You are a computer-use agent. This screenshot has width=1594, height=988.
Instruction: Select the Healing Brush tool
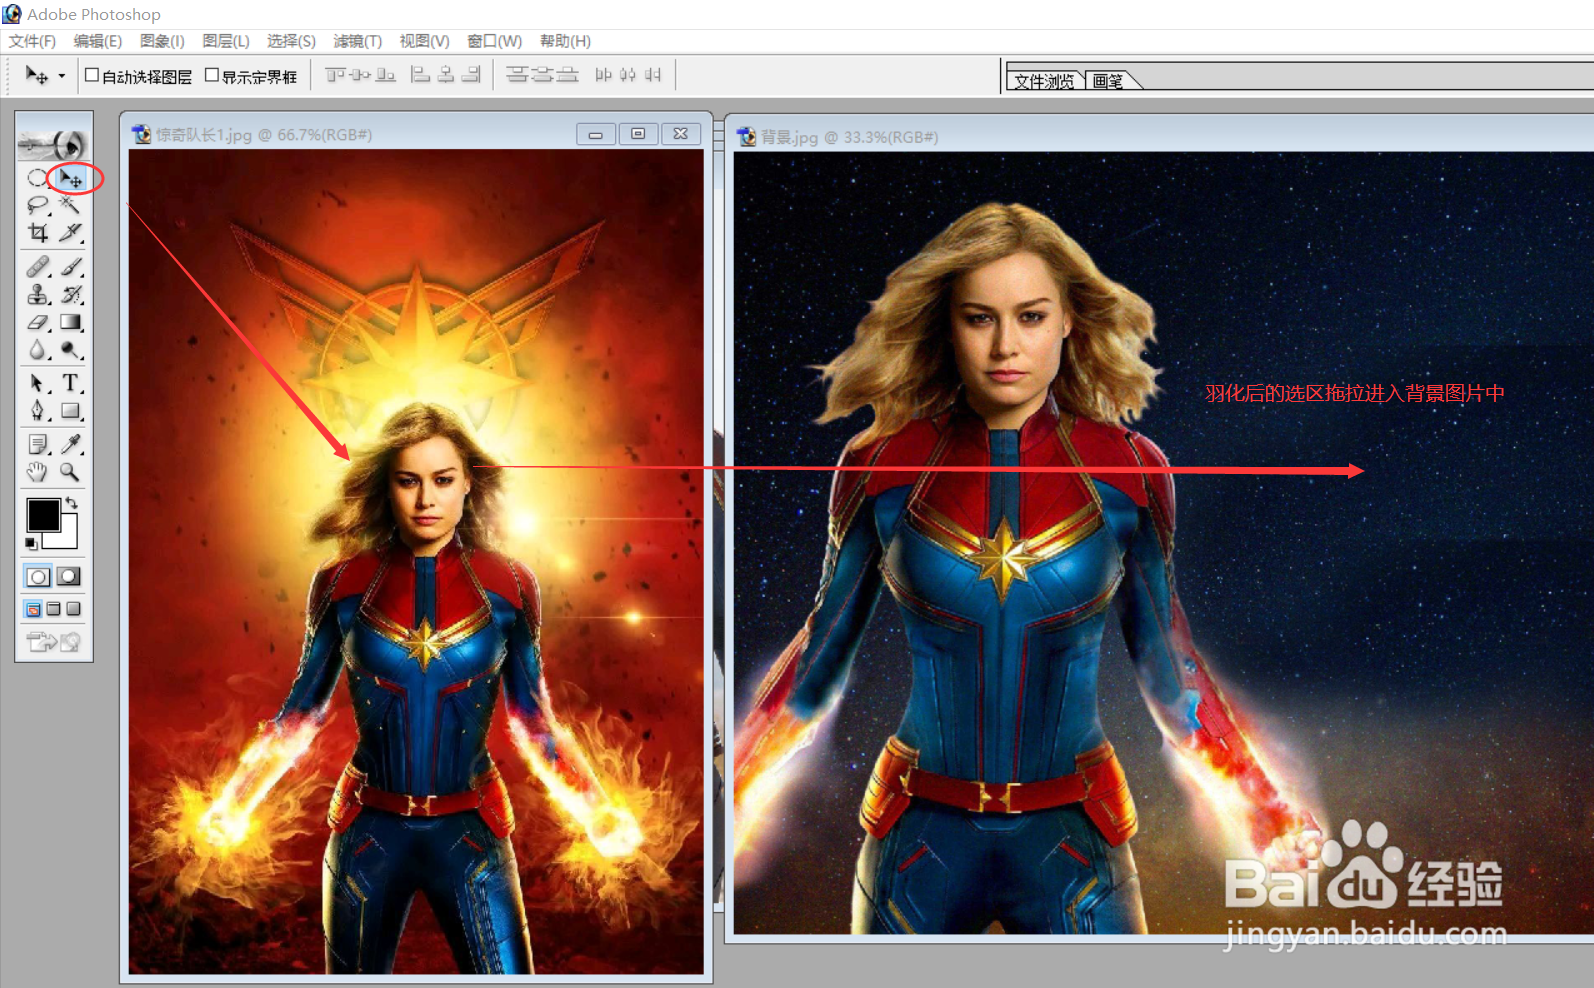(38, 266)
